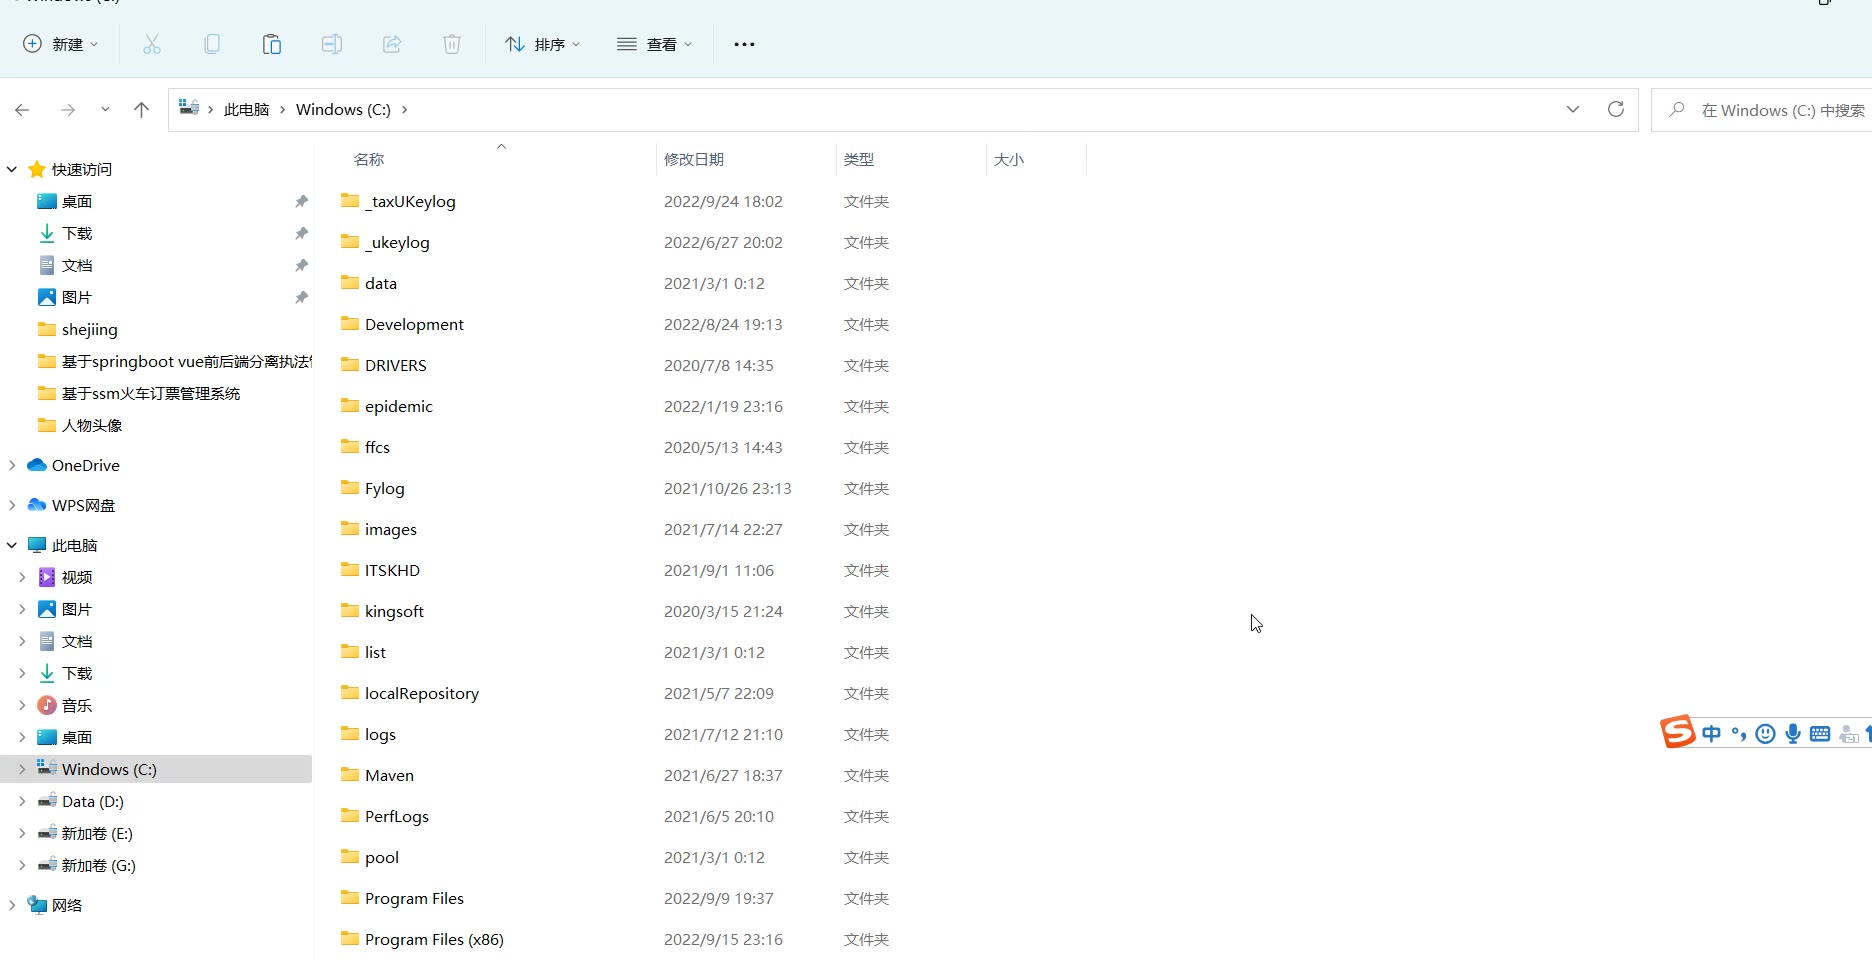Select the DRIVERS folder
1872x960 pixels.
[396, 365]
